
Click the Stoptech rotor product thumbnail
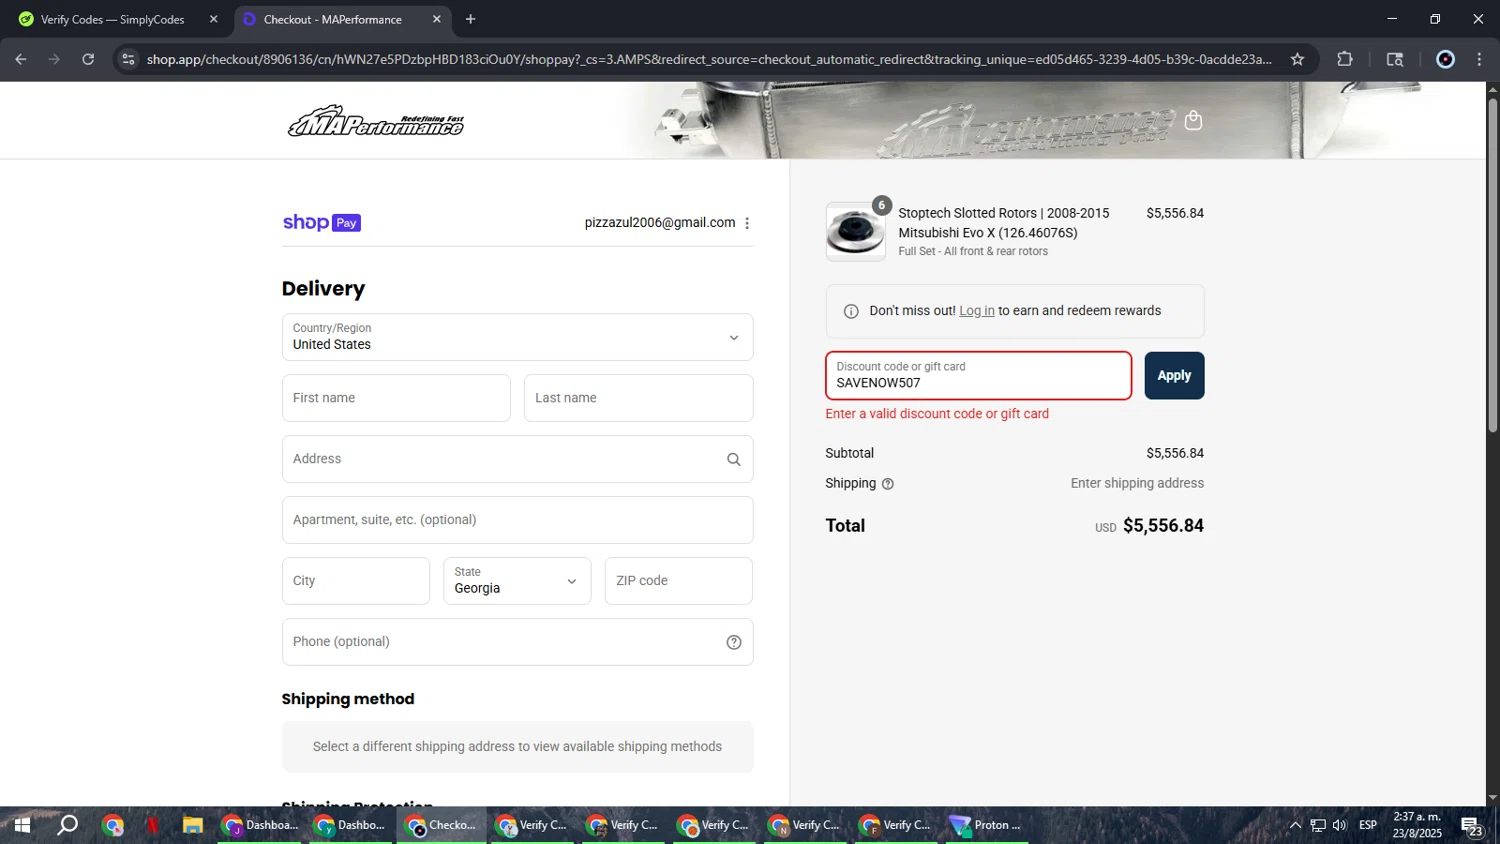click(x=855, y=232)
